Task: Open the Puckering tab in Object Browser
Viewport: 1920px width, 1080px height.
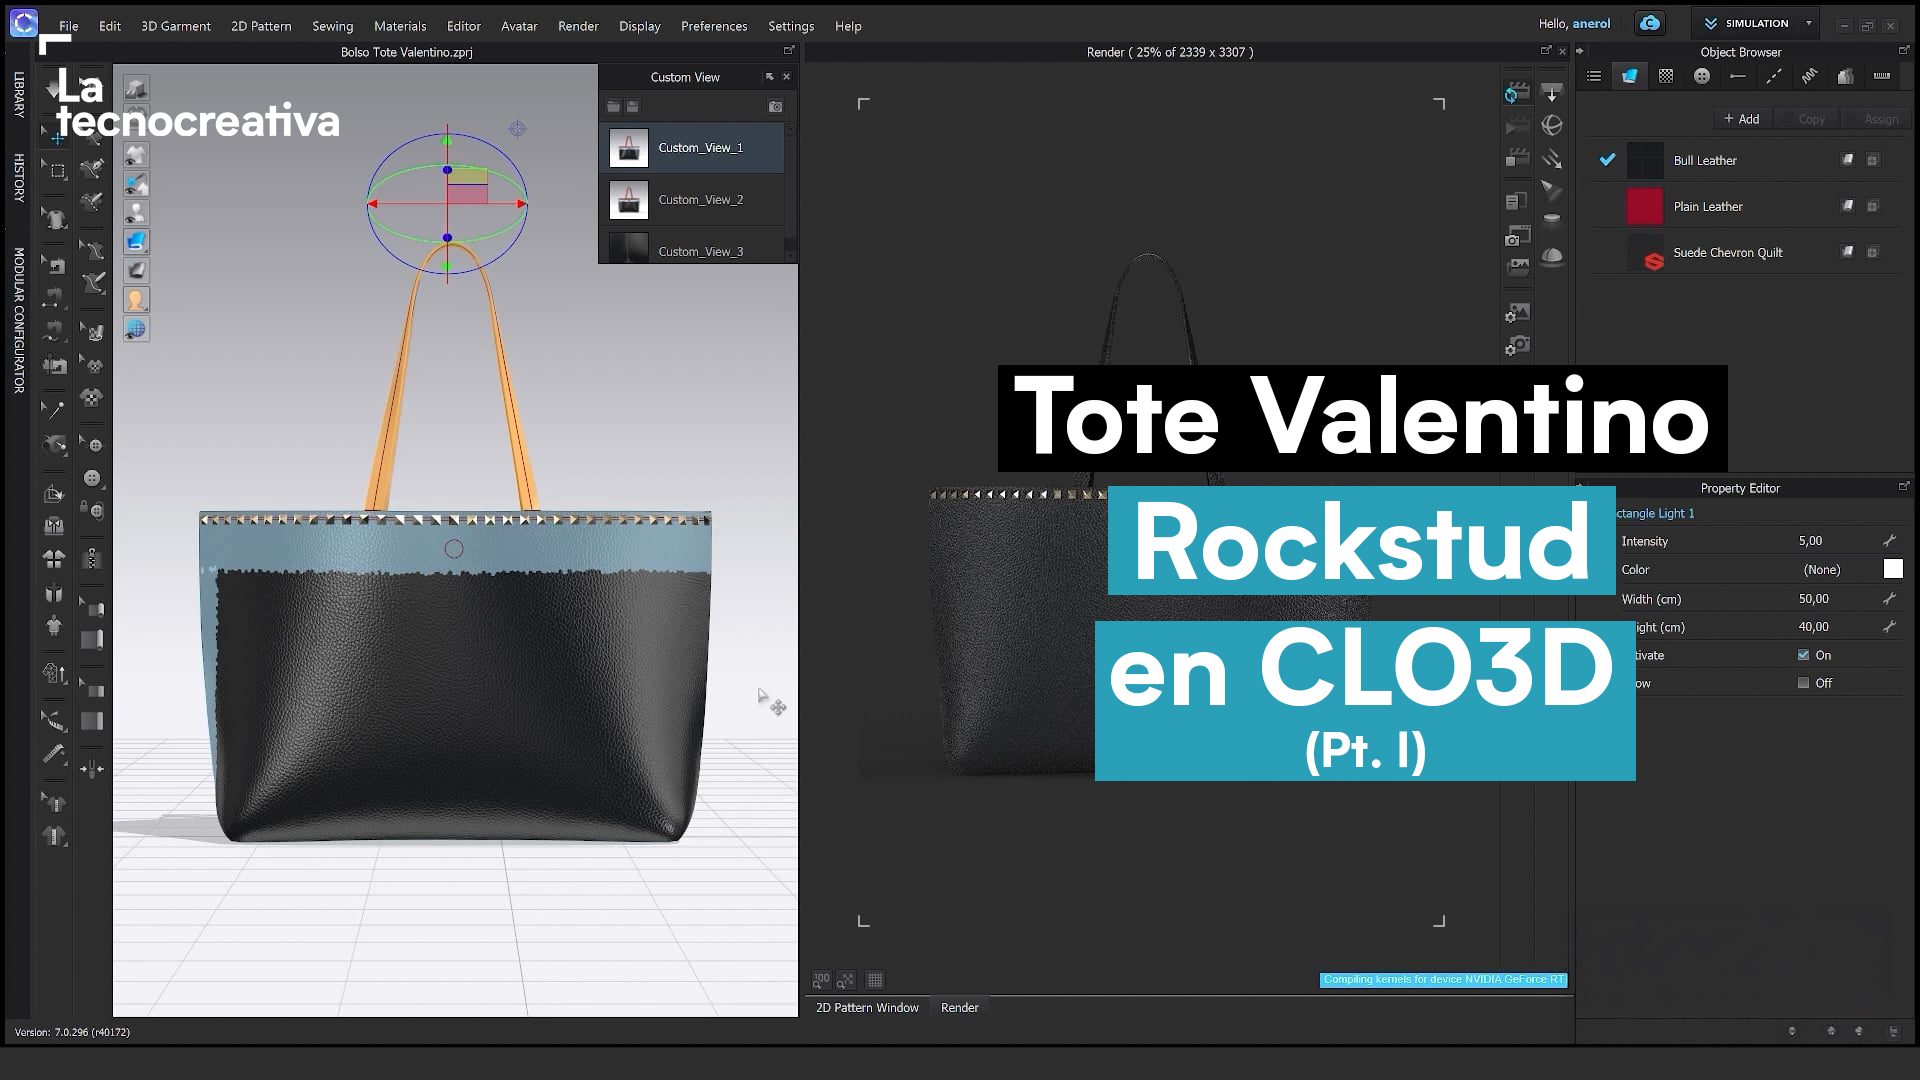Action: (1810, 76)
